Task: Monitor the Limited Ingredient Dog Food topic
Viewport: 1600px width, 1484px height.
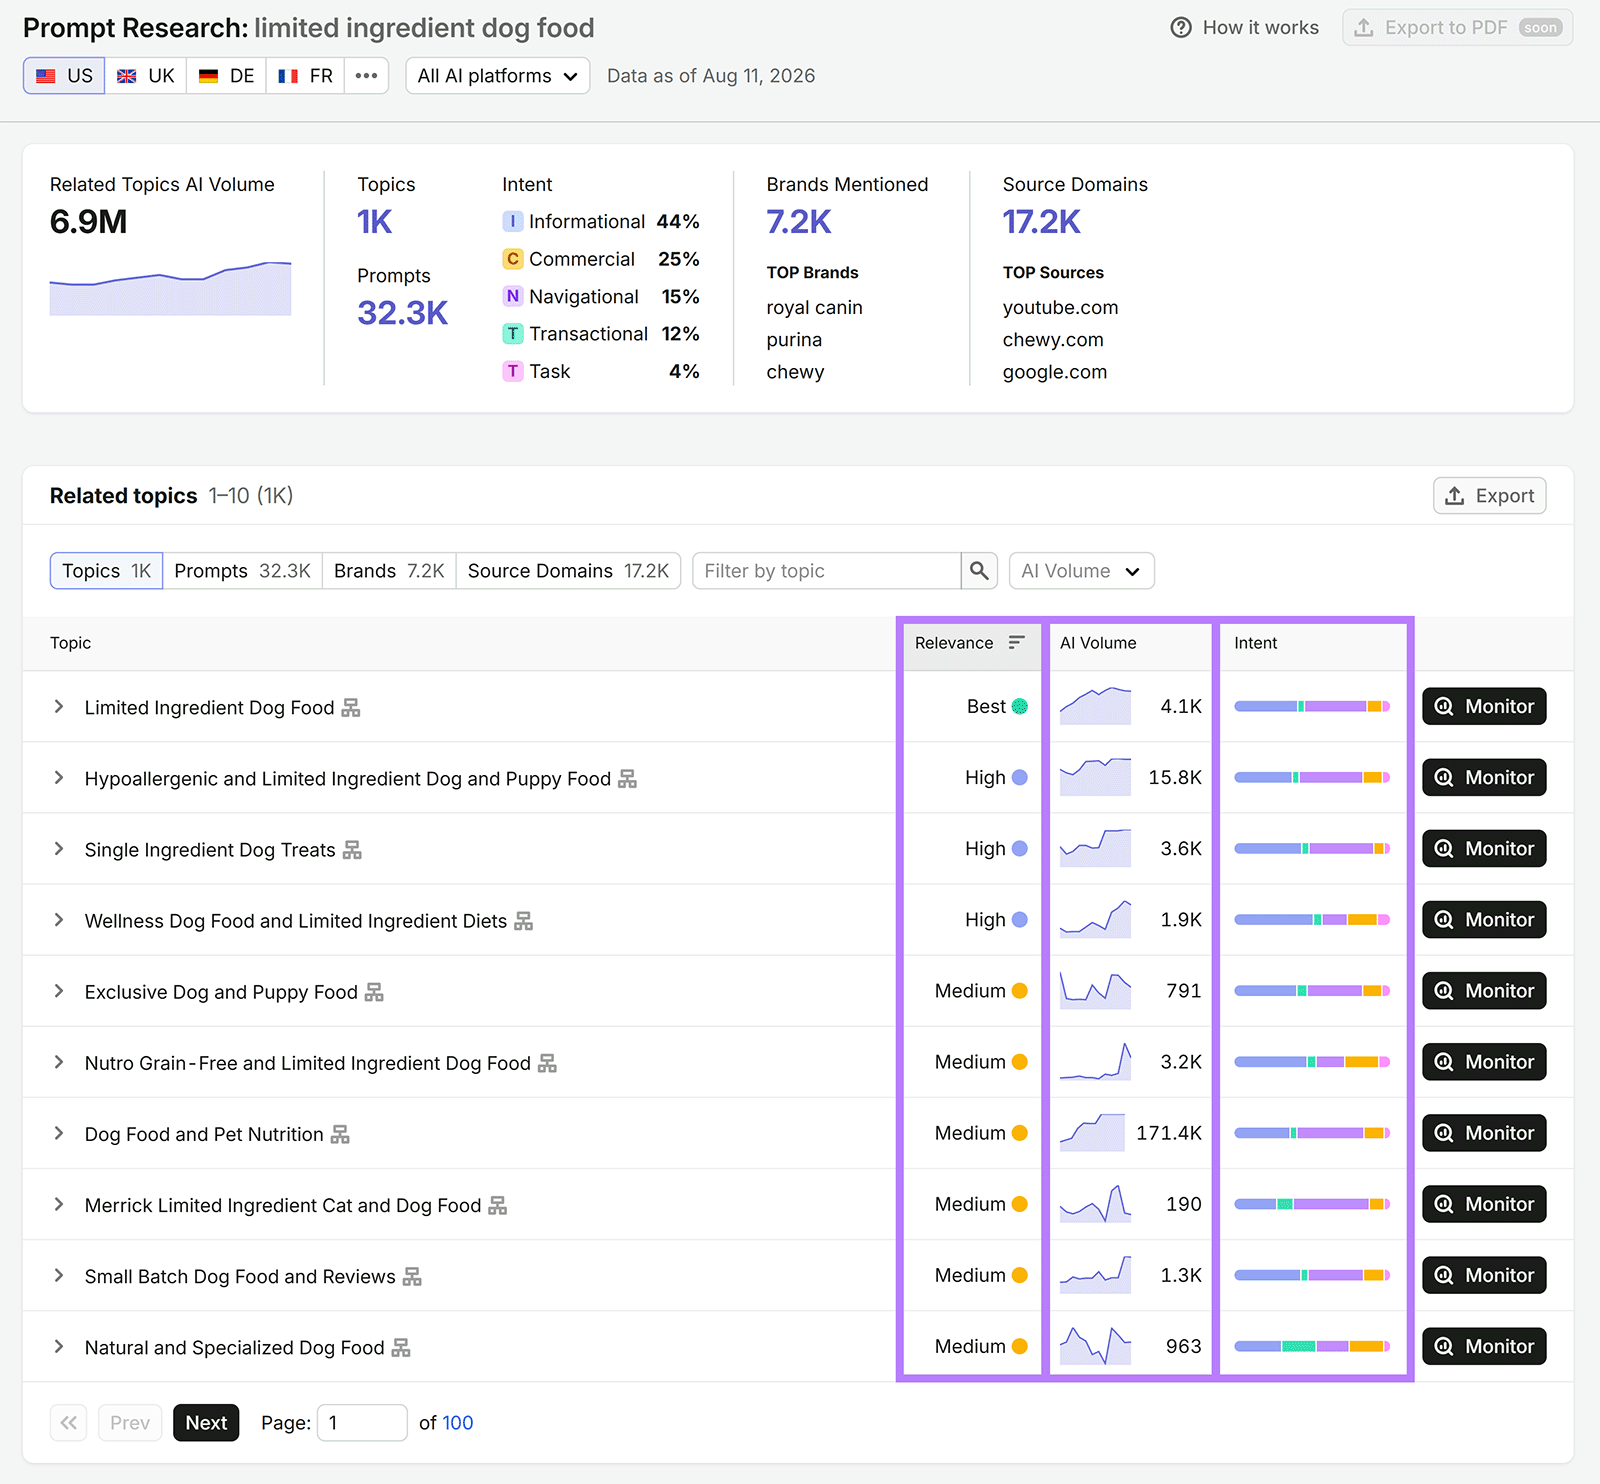Action: pos(1485,707)
